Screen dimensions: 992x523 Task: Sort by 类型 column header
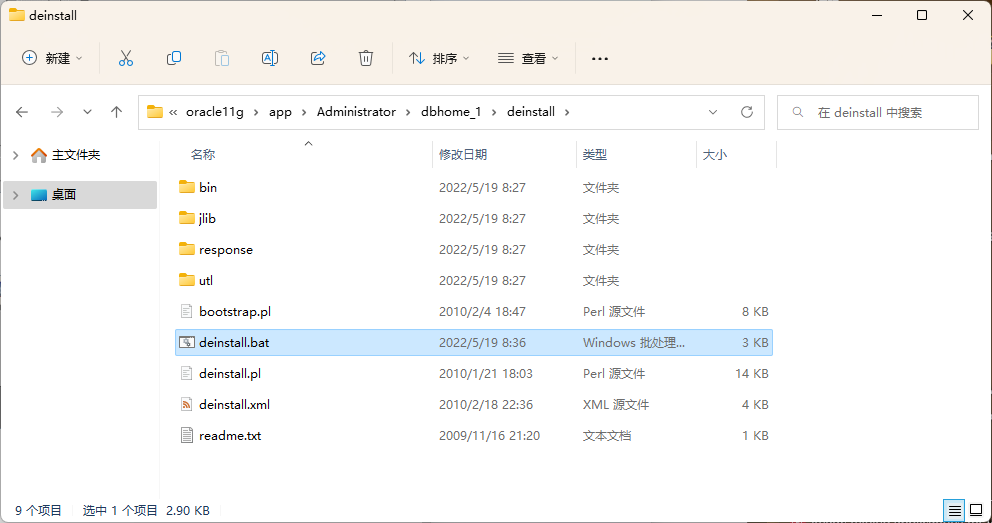(595, 154)
